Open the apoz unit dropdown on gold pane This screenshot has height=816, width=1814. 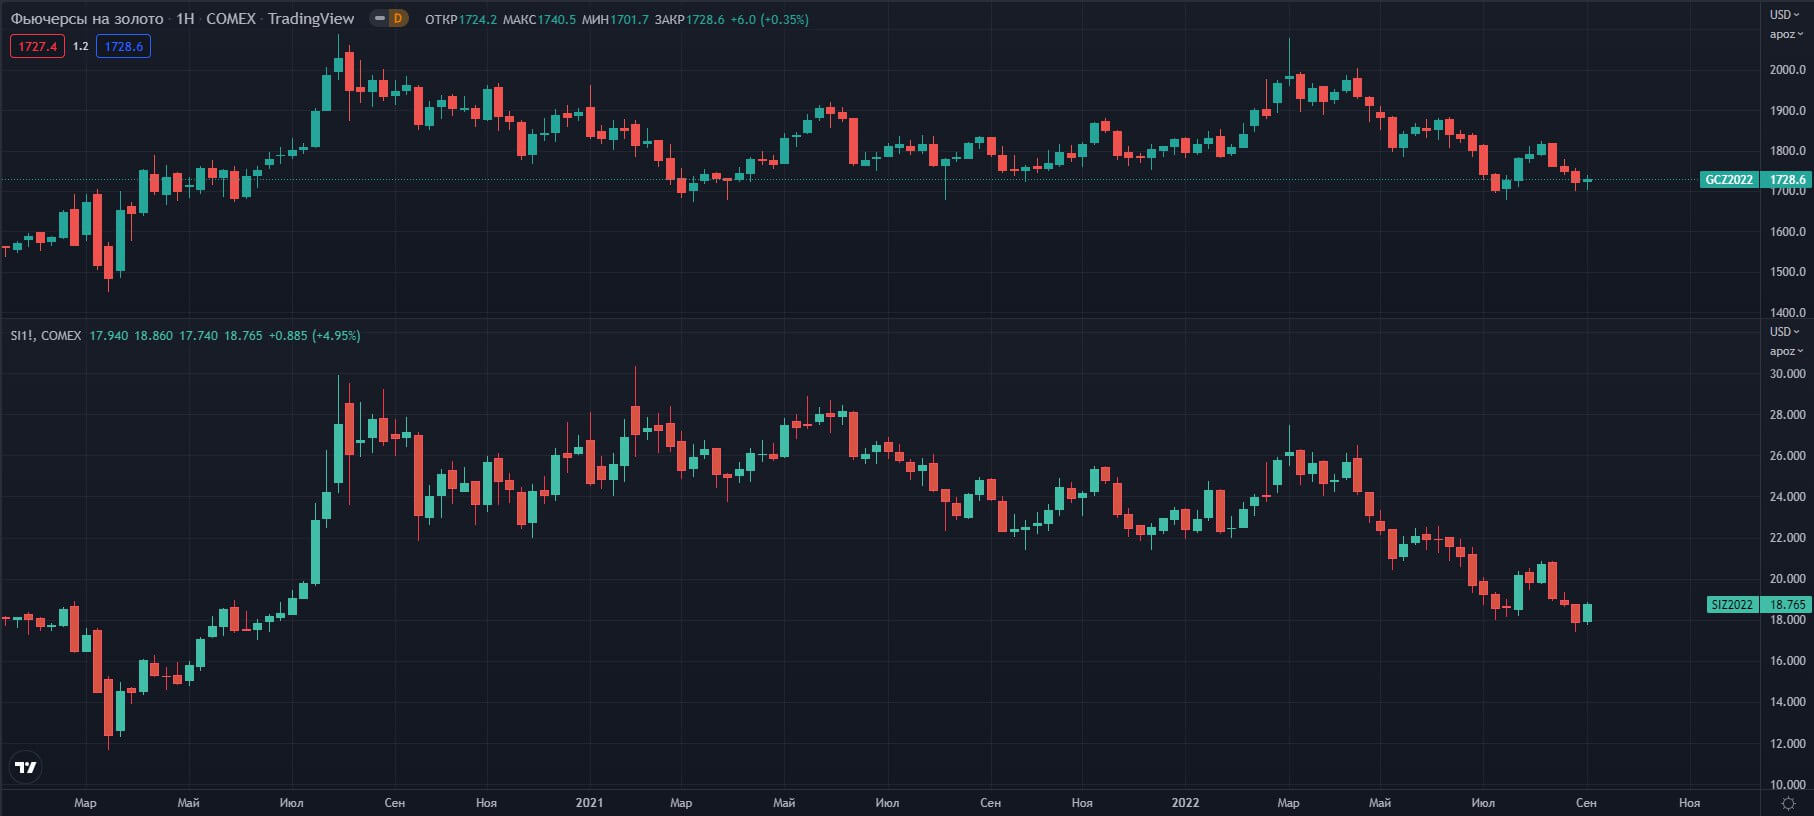(1786, 34)
